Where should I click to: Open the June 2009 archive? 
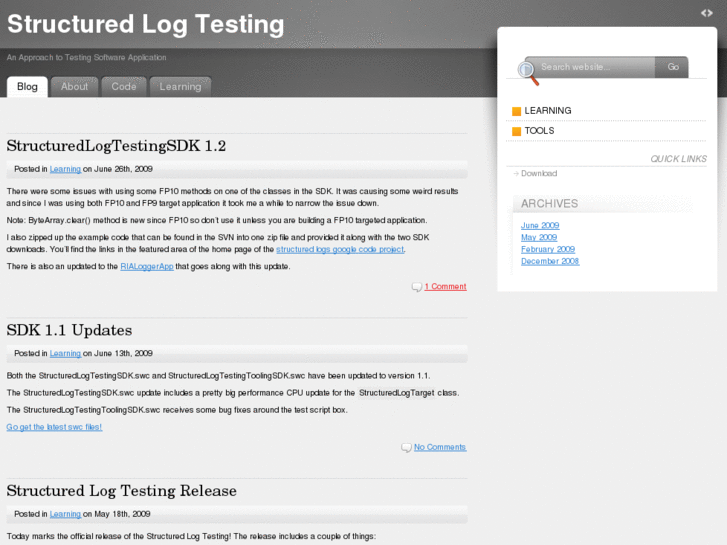coord(540,225)
